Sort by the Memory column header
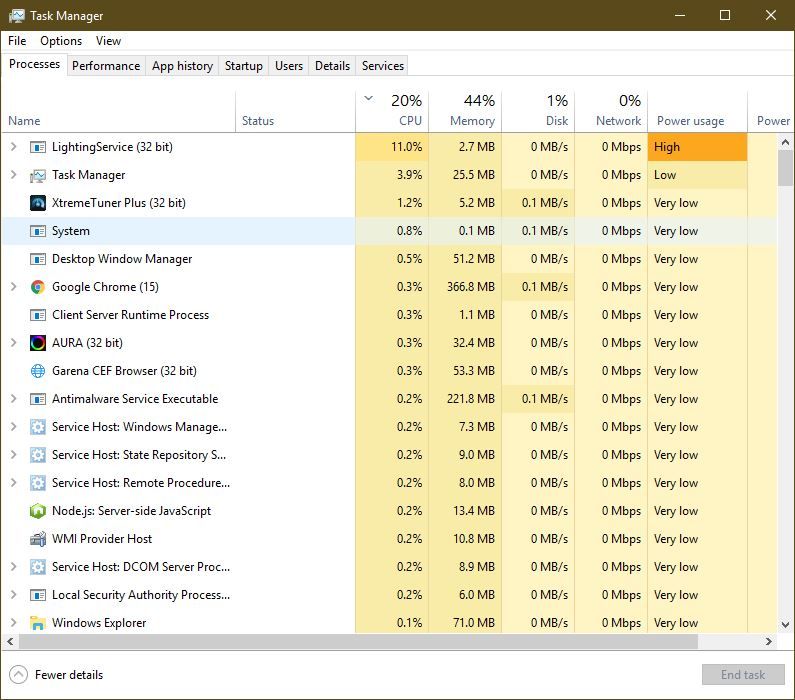The image size is (795, 700). tap(465, 112)
